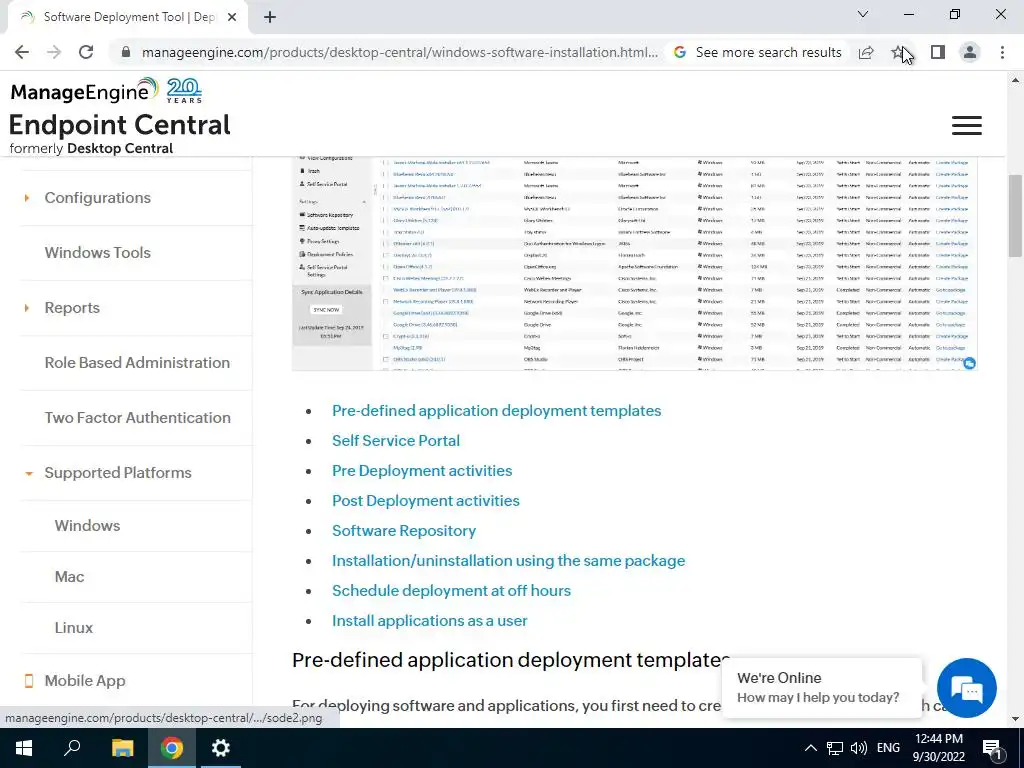This screenshot has height=768, width=1024.
Task: Open the tab search dropdown
Action: 863,14
